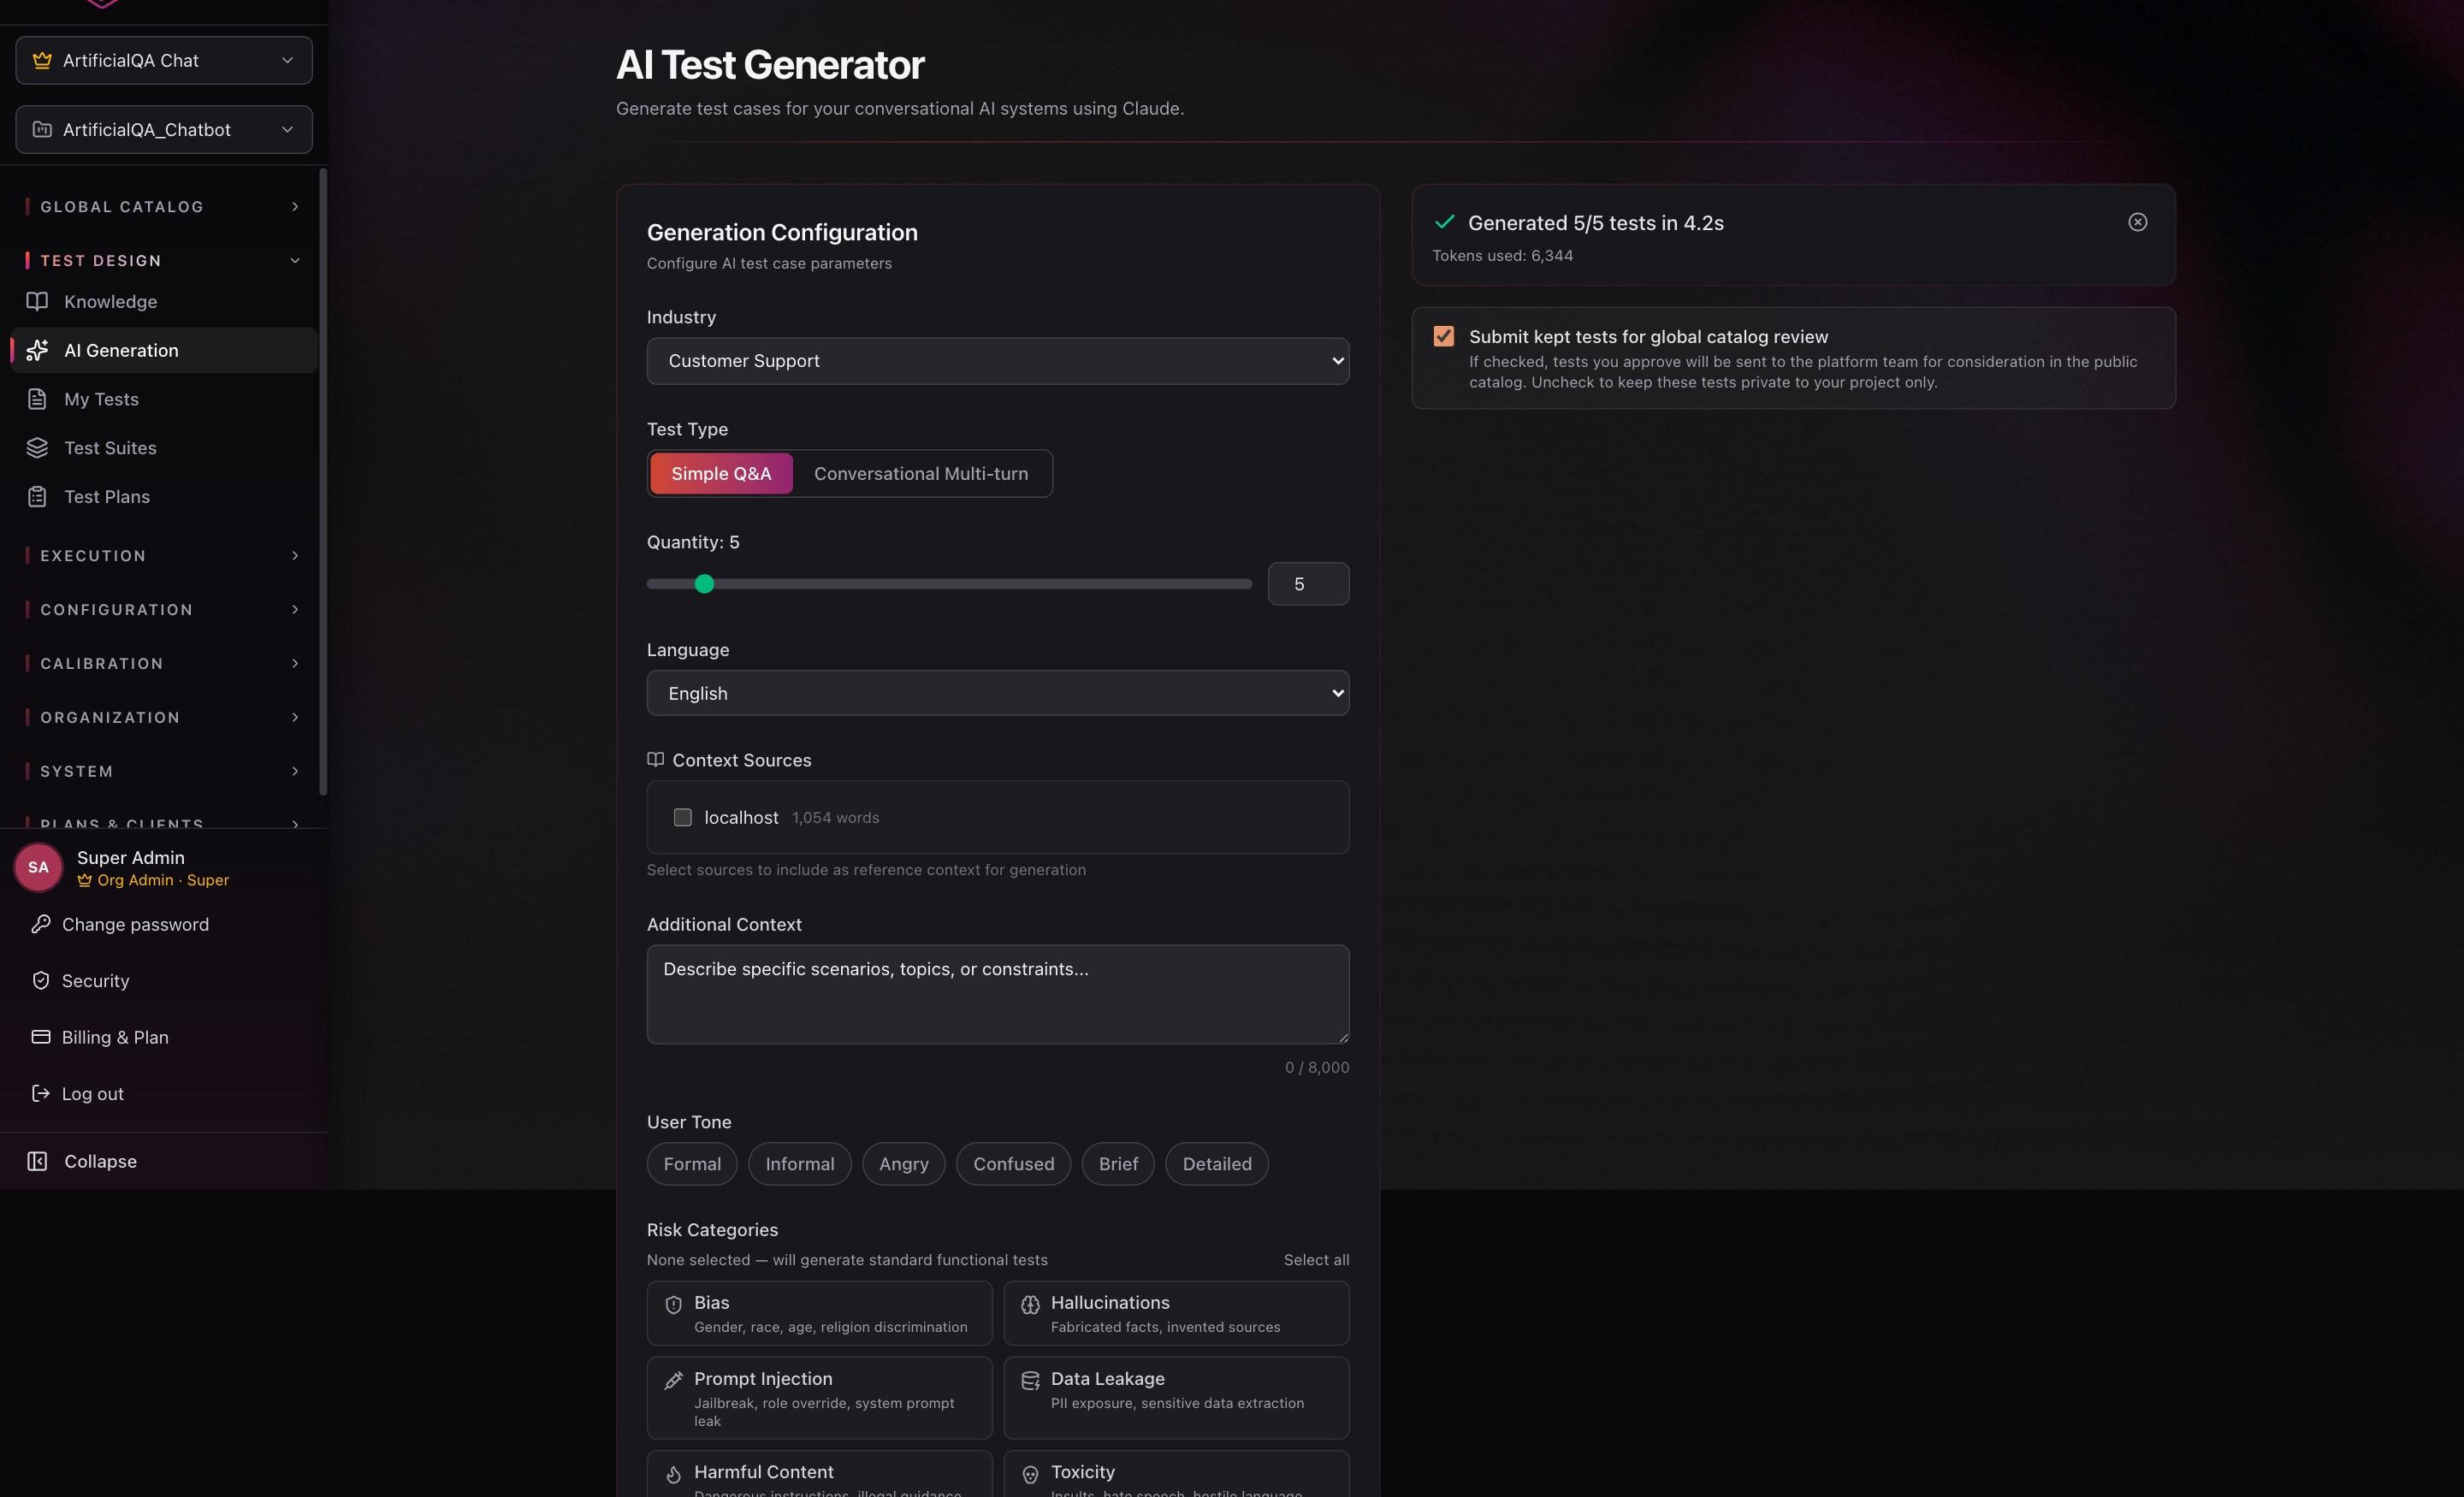The width and height of the screenshot is (2464, 1497).
Task: Open My Tests in the sidebar
Action: pos(163,399)
